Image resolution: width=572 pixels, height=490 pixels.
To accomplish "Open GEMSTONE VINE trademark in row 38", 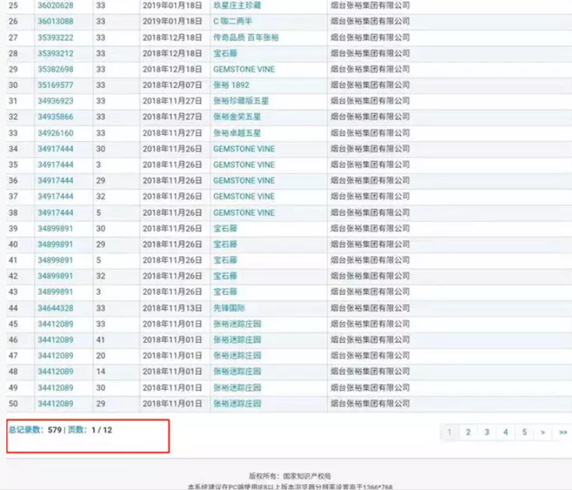I will click(244, 212).
